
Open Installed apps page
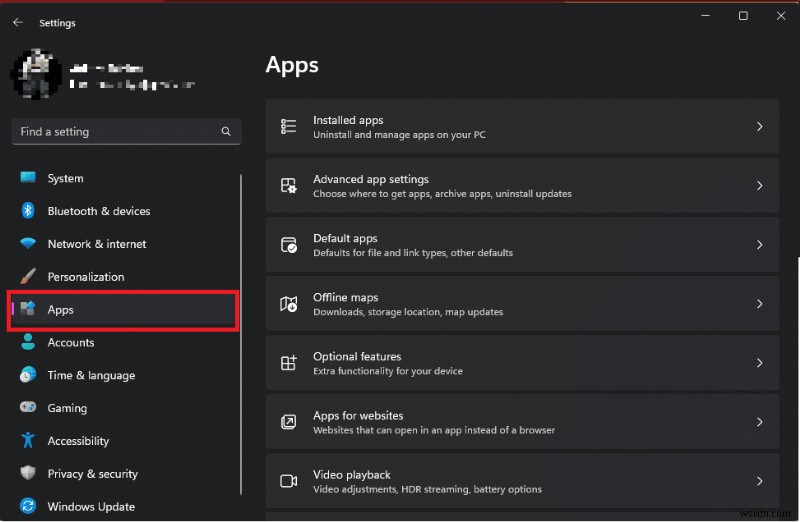click(522, 127)
